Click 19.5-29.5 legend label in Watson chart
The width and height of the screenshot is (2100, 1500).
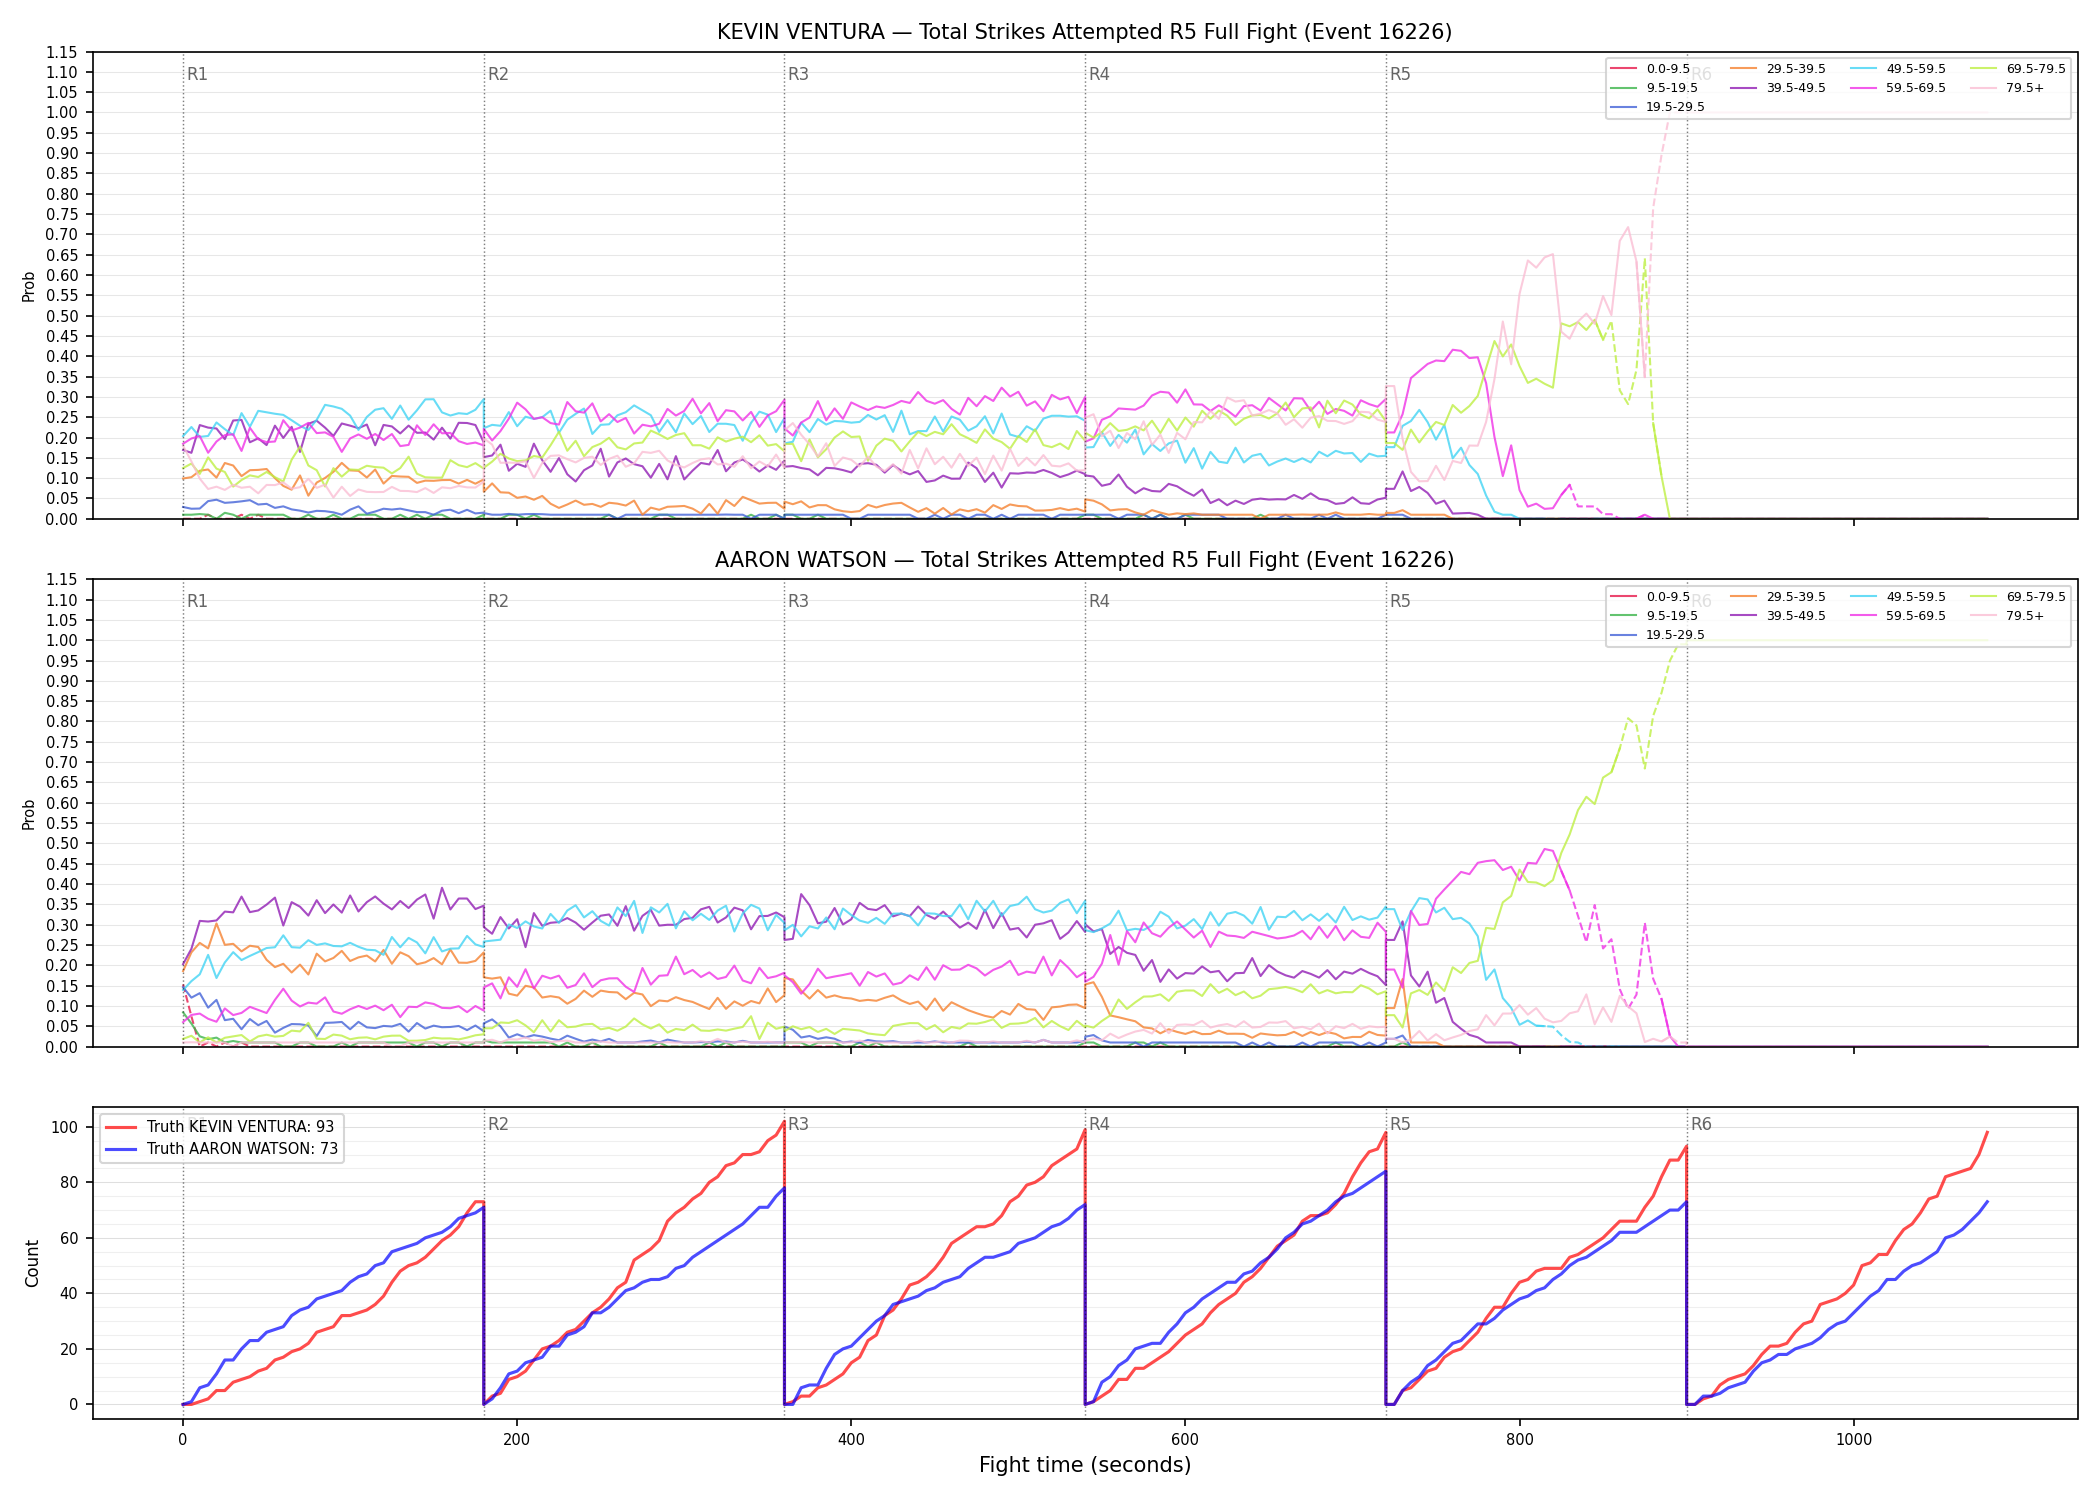(1676, 635)
